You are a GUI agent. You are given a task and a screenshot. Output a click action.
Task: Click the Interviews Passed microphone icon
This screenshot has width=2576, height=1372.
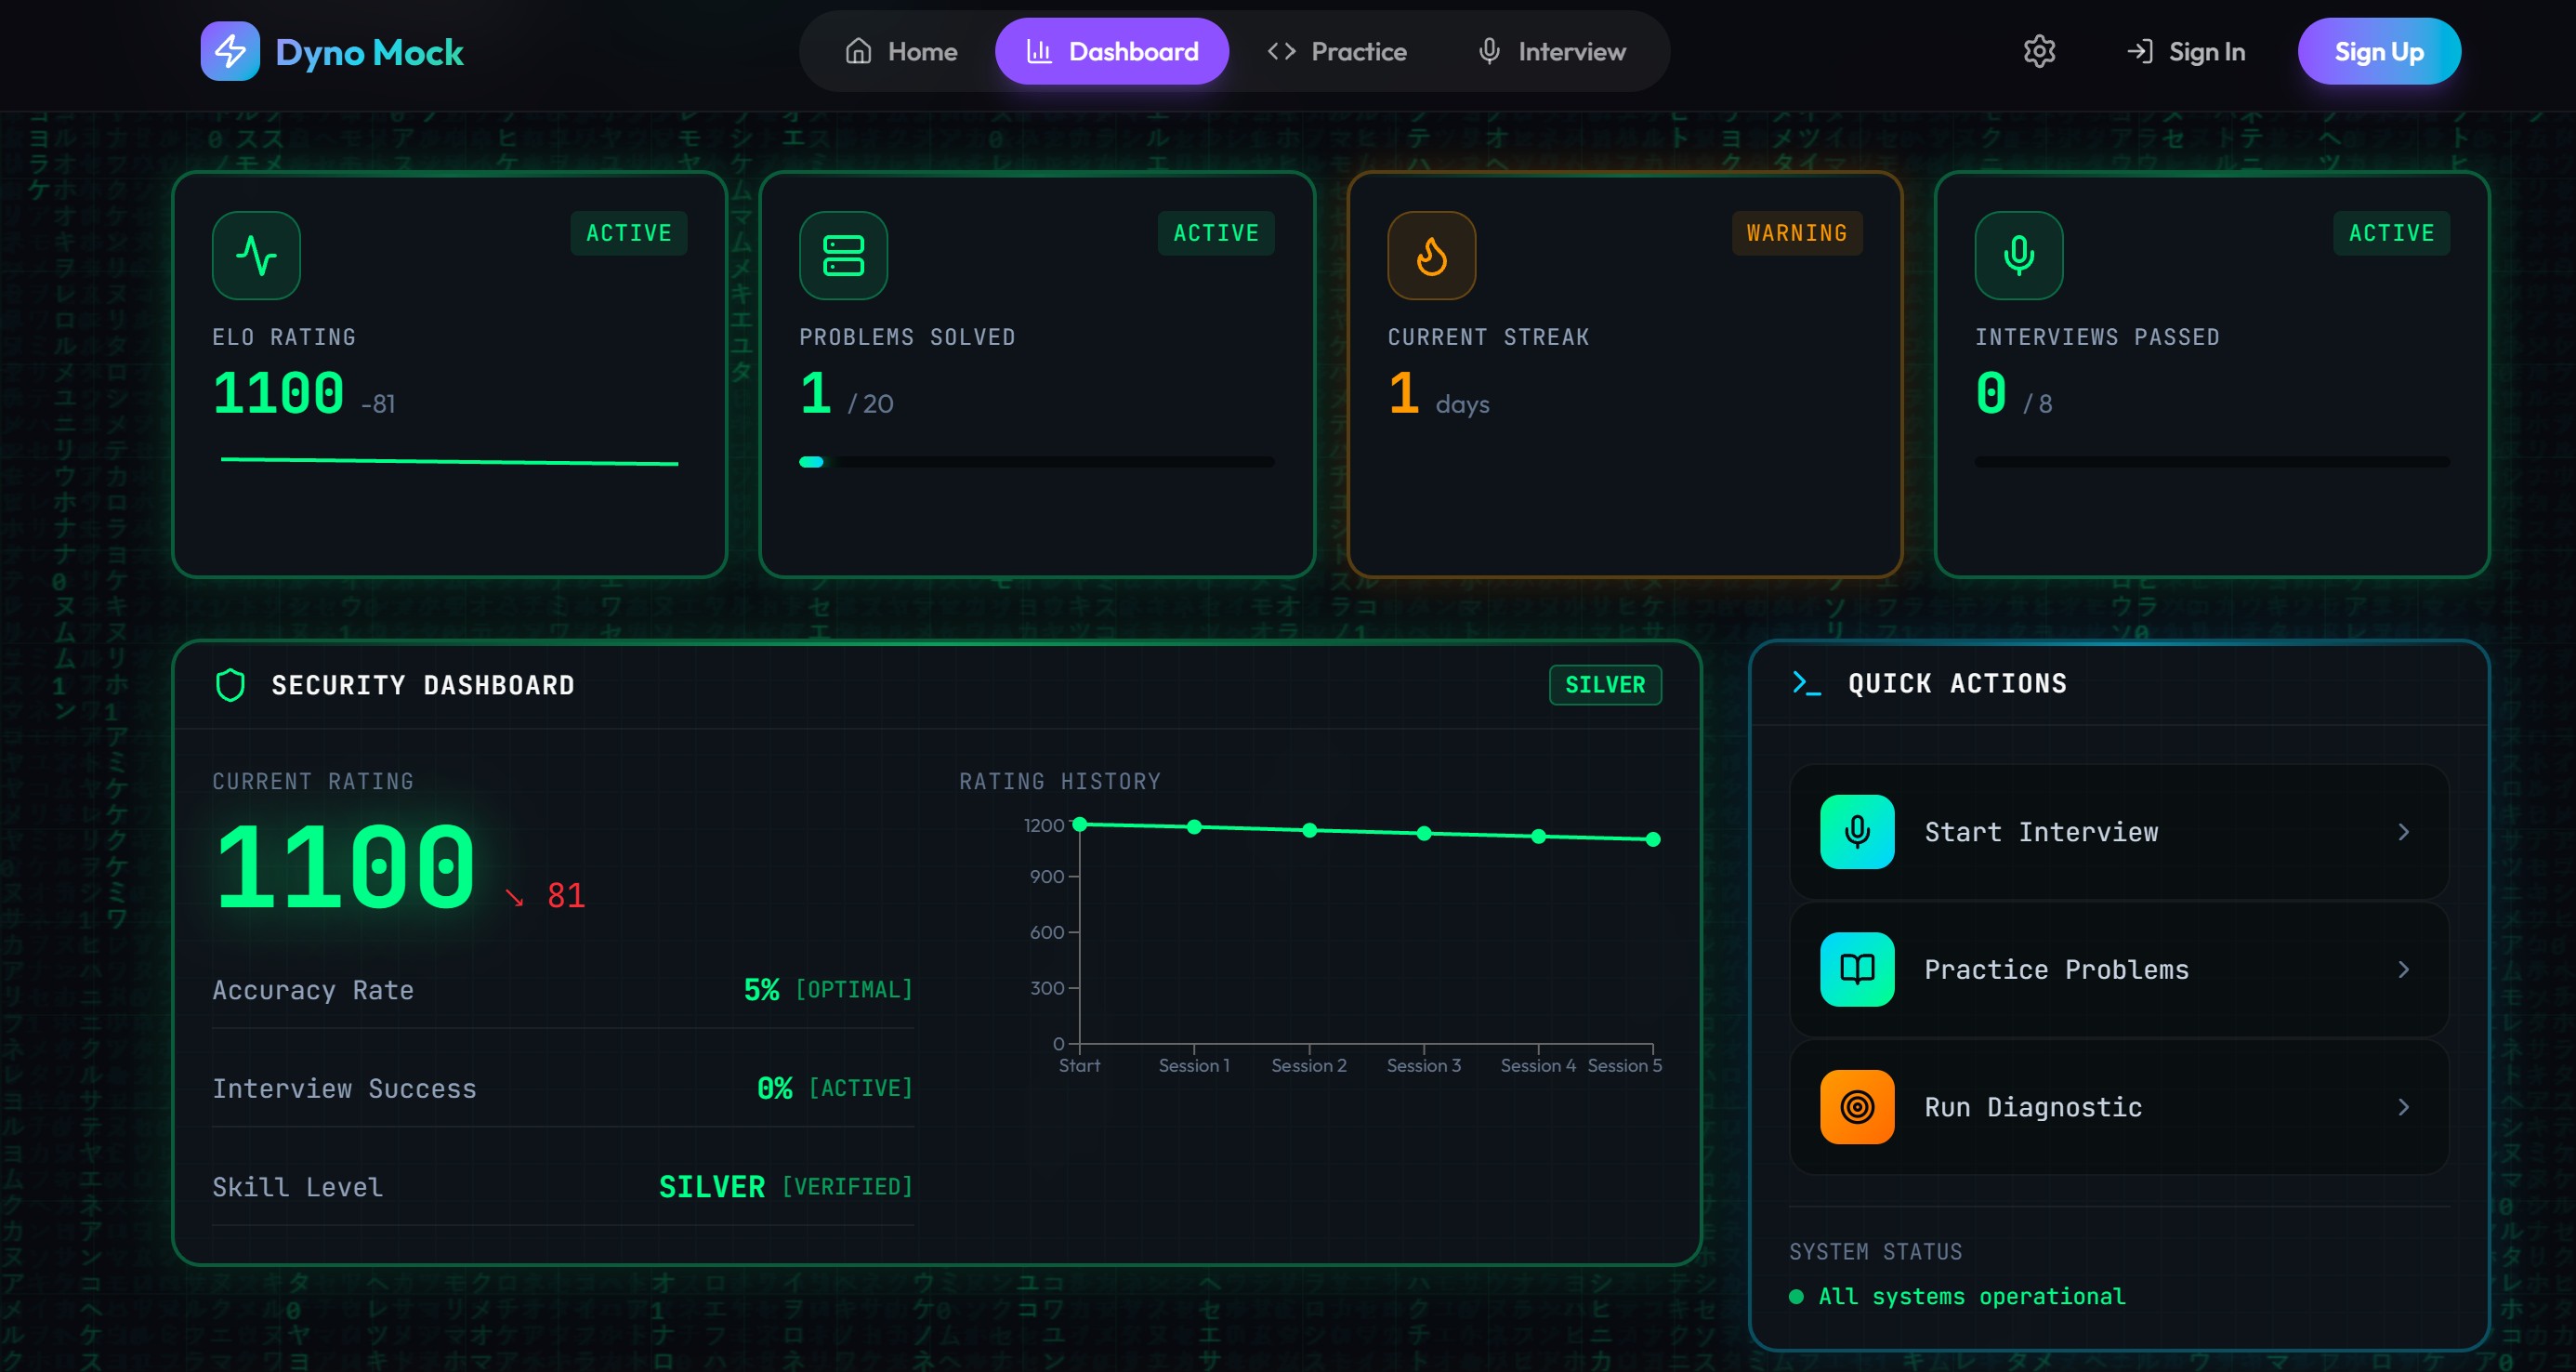point(2018,255)
